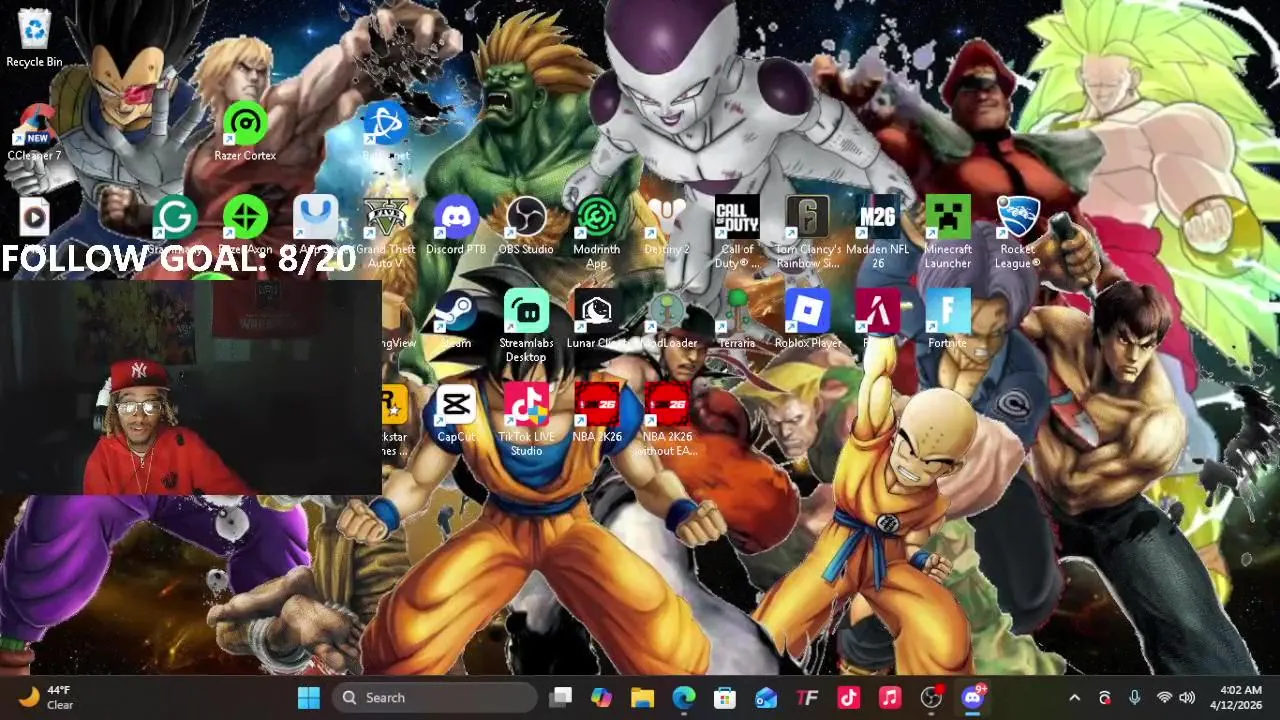Switch to Discord on the taskbar
The height and width of the screenshot is (720, 1280).
[x=972, y=698]
